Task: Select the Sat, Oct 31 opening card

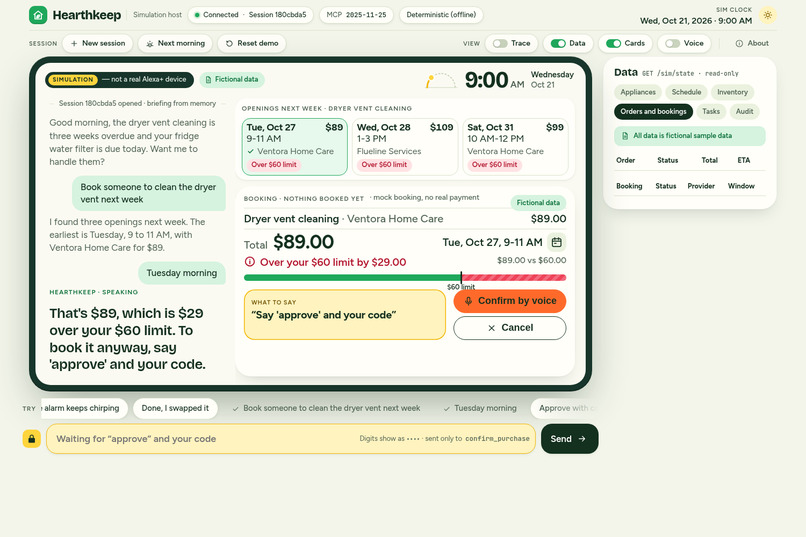Action: click(x=516, y=146)
